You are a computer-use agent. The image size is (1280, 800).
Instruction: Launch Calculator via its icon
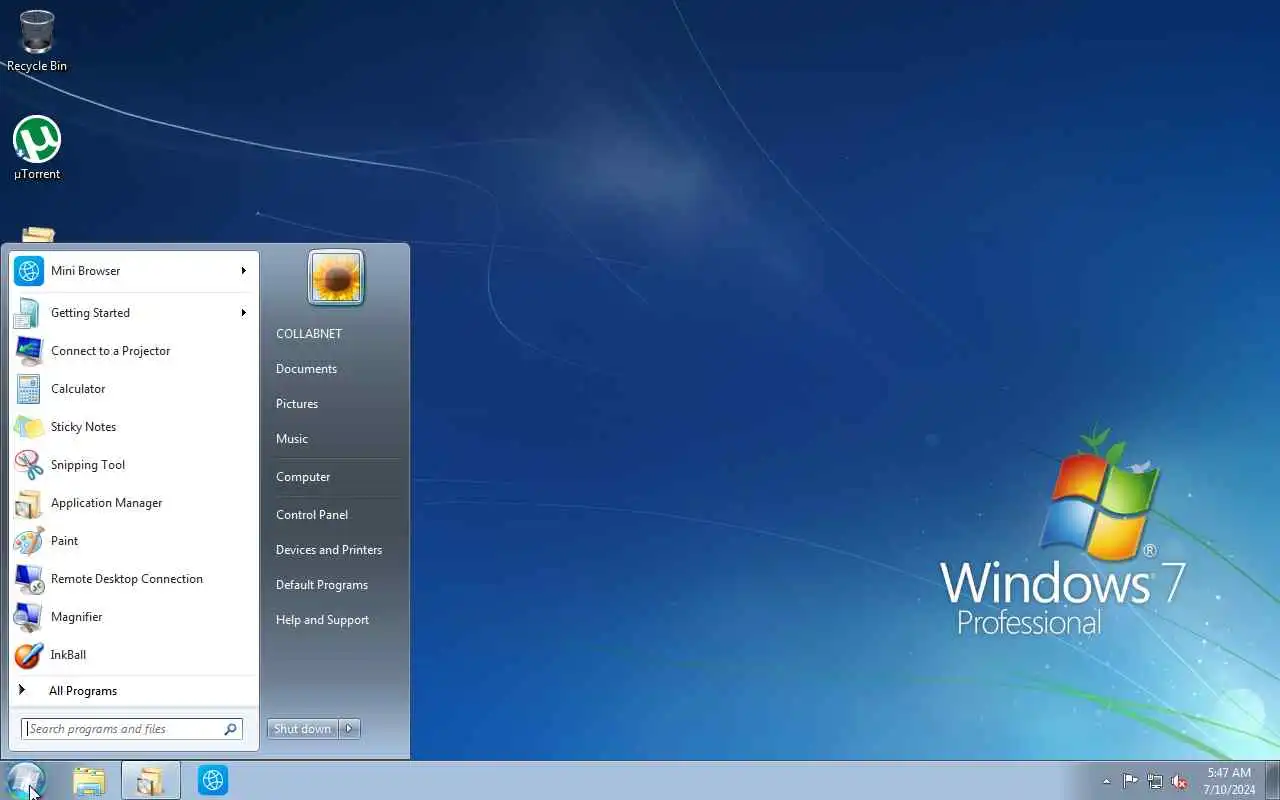tap(28, 389)
